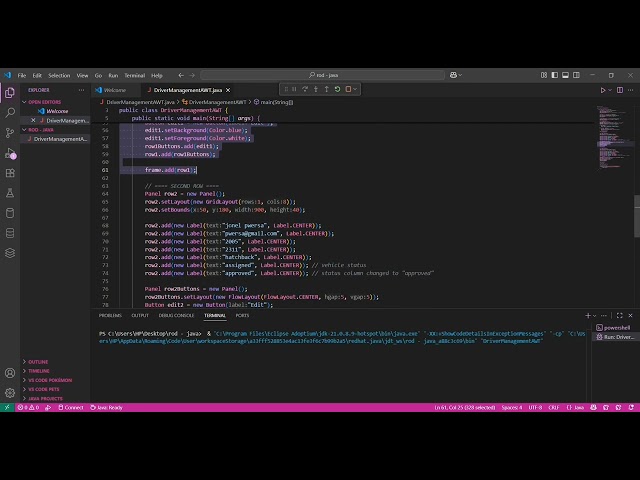The width and height of the screenshot is (640, 480).
Task: Click the Run Java play button in editor
Action: click(x=602, y=90)
